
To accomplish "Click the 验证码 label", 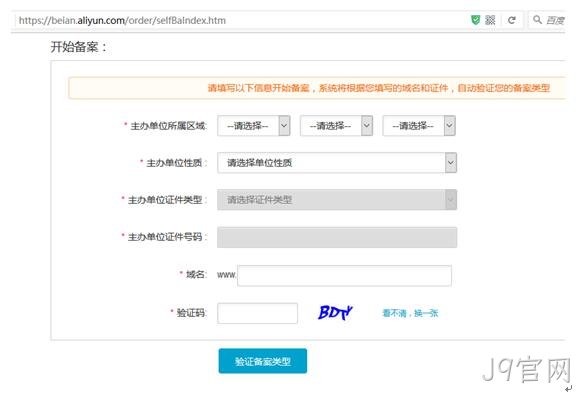I will click(x=191, y=313).
